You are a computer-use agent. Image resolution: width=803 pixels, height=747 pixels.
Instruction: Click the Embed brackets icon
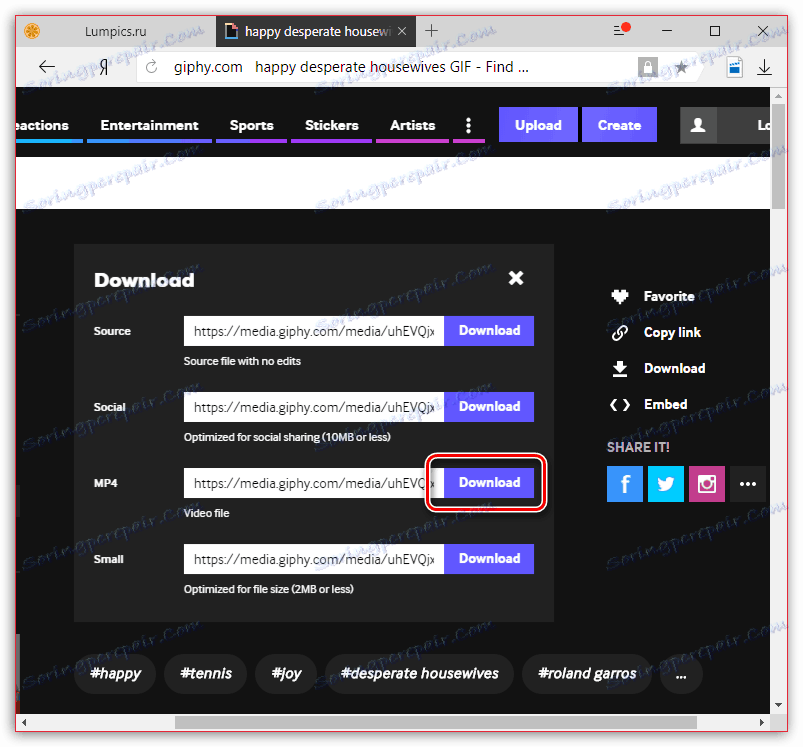coord(620,404)
